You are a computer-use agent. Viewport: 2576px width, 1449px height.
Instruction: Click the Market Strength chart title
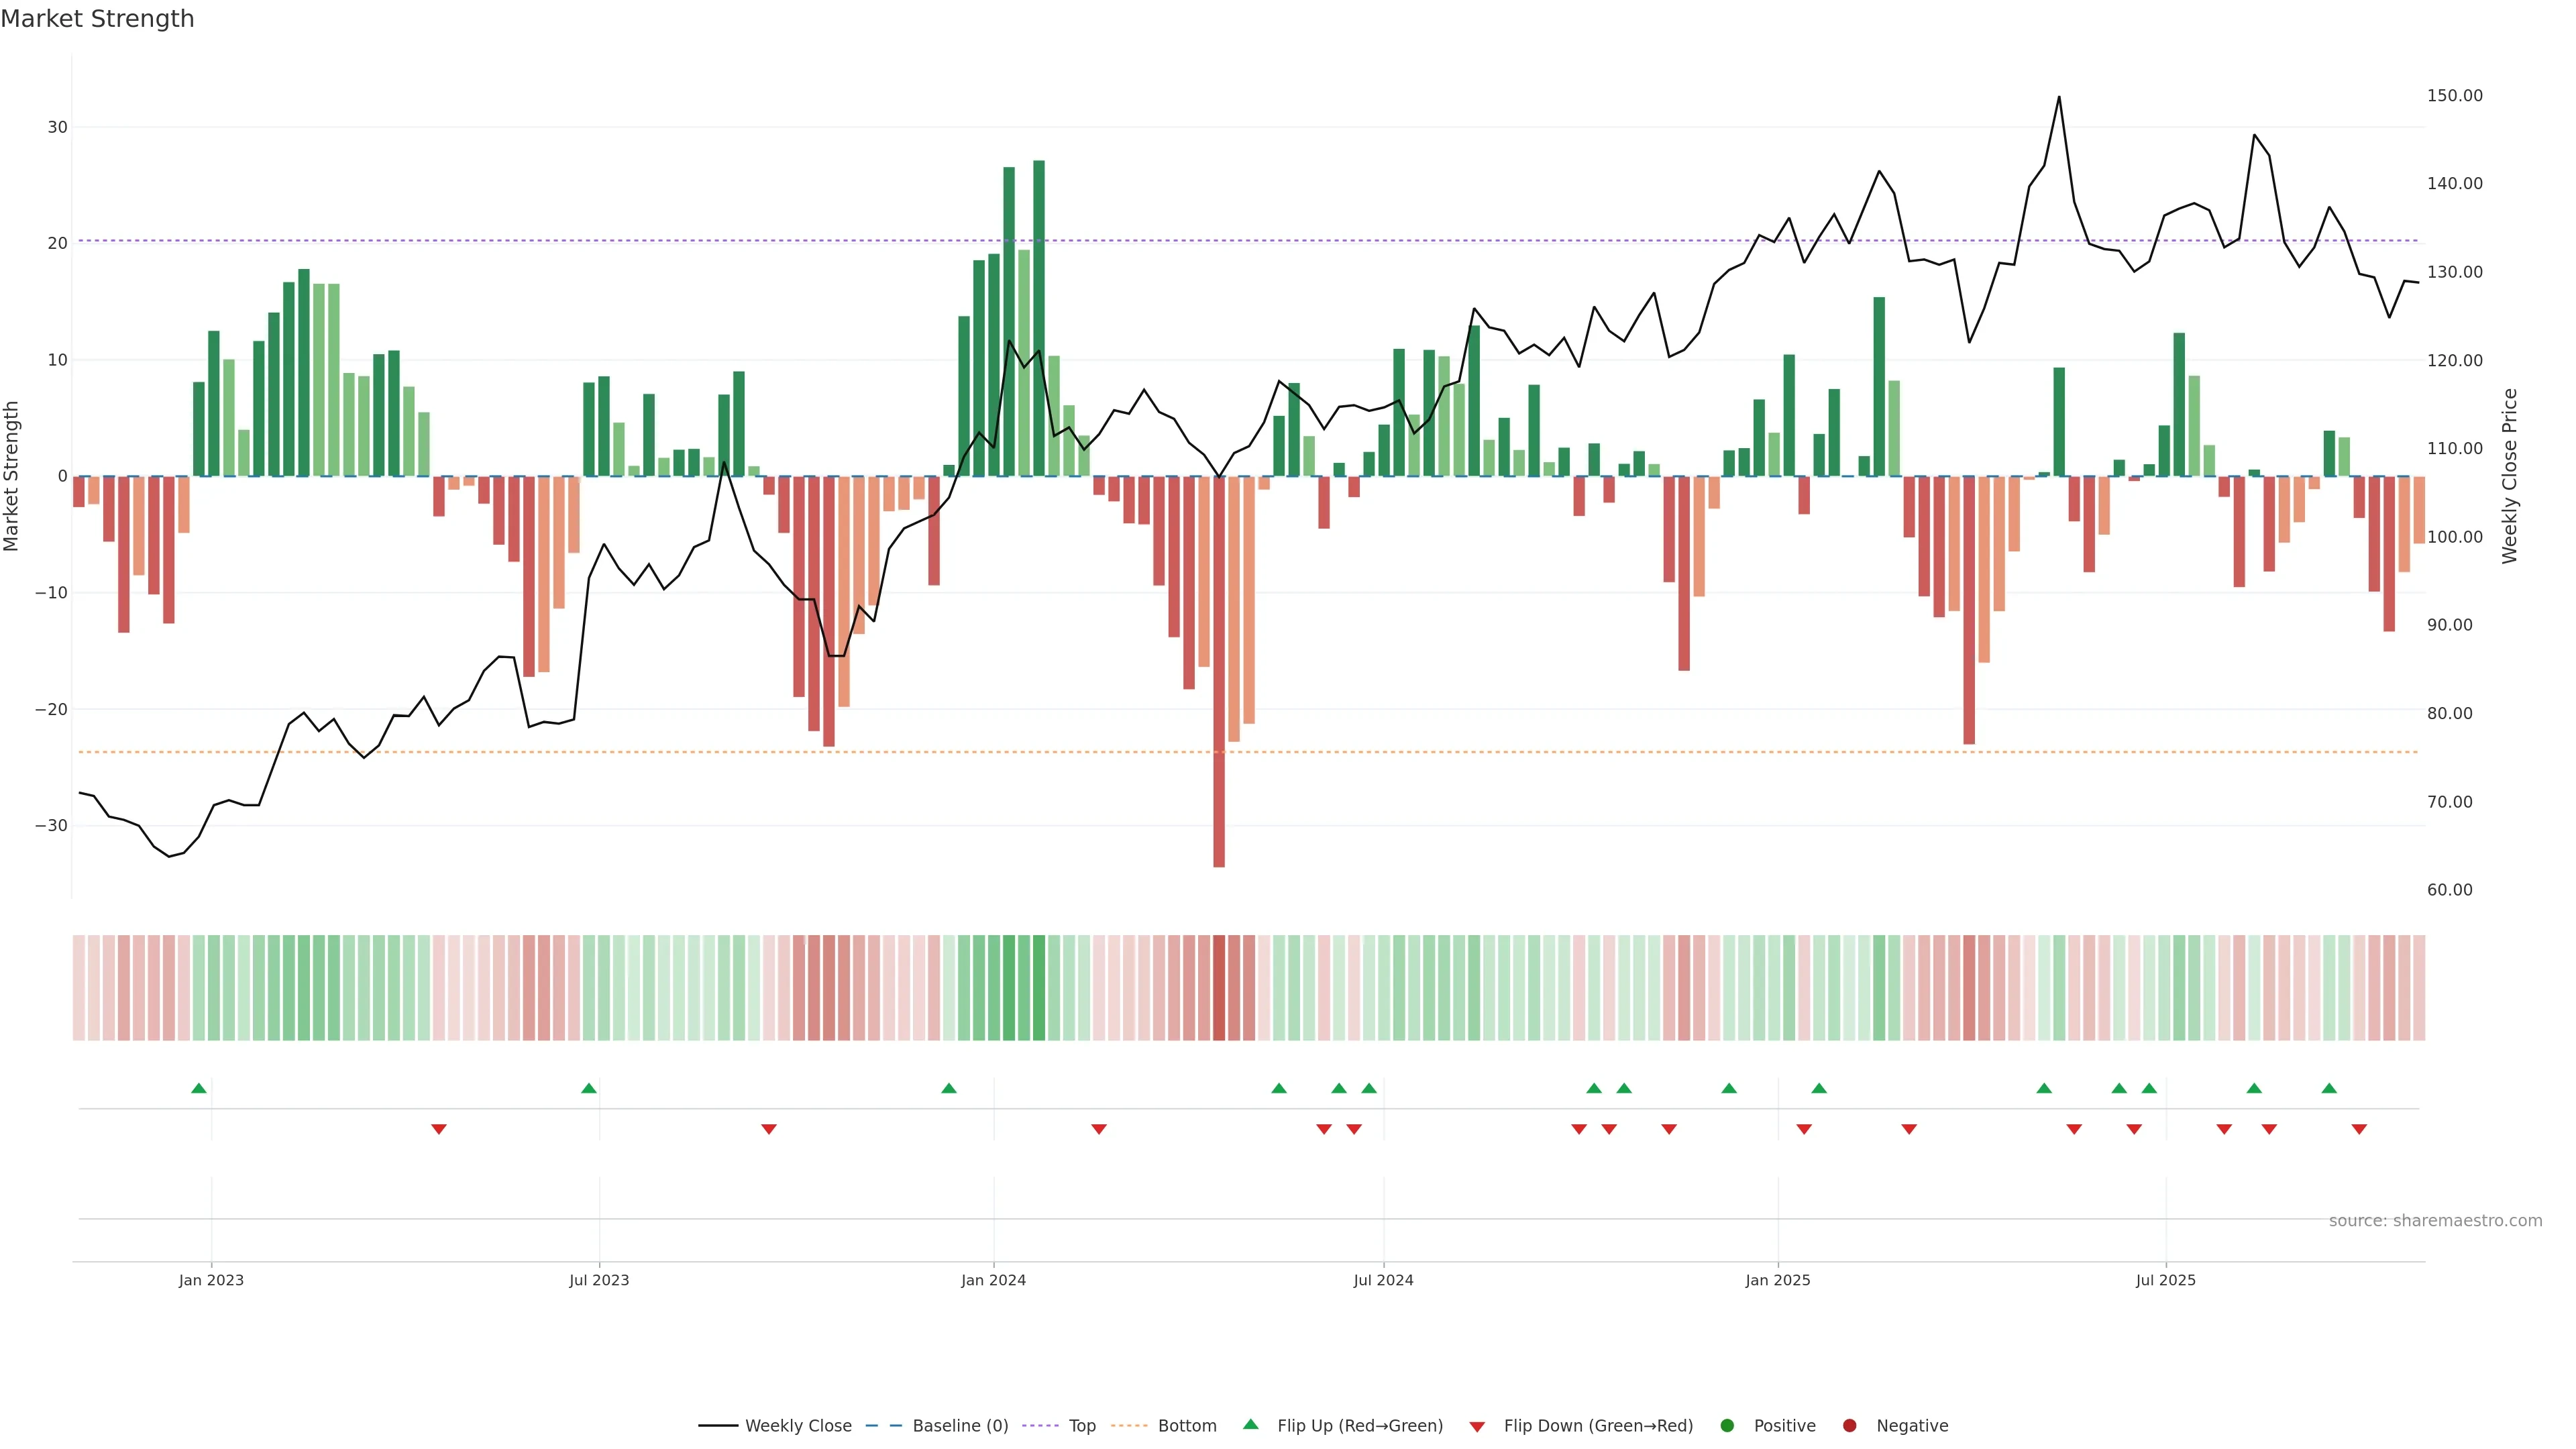[x=97, y=19]
